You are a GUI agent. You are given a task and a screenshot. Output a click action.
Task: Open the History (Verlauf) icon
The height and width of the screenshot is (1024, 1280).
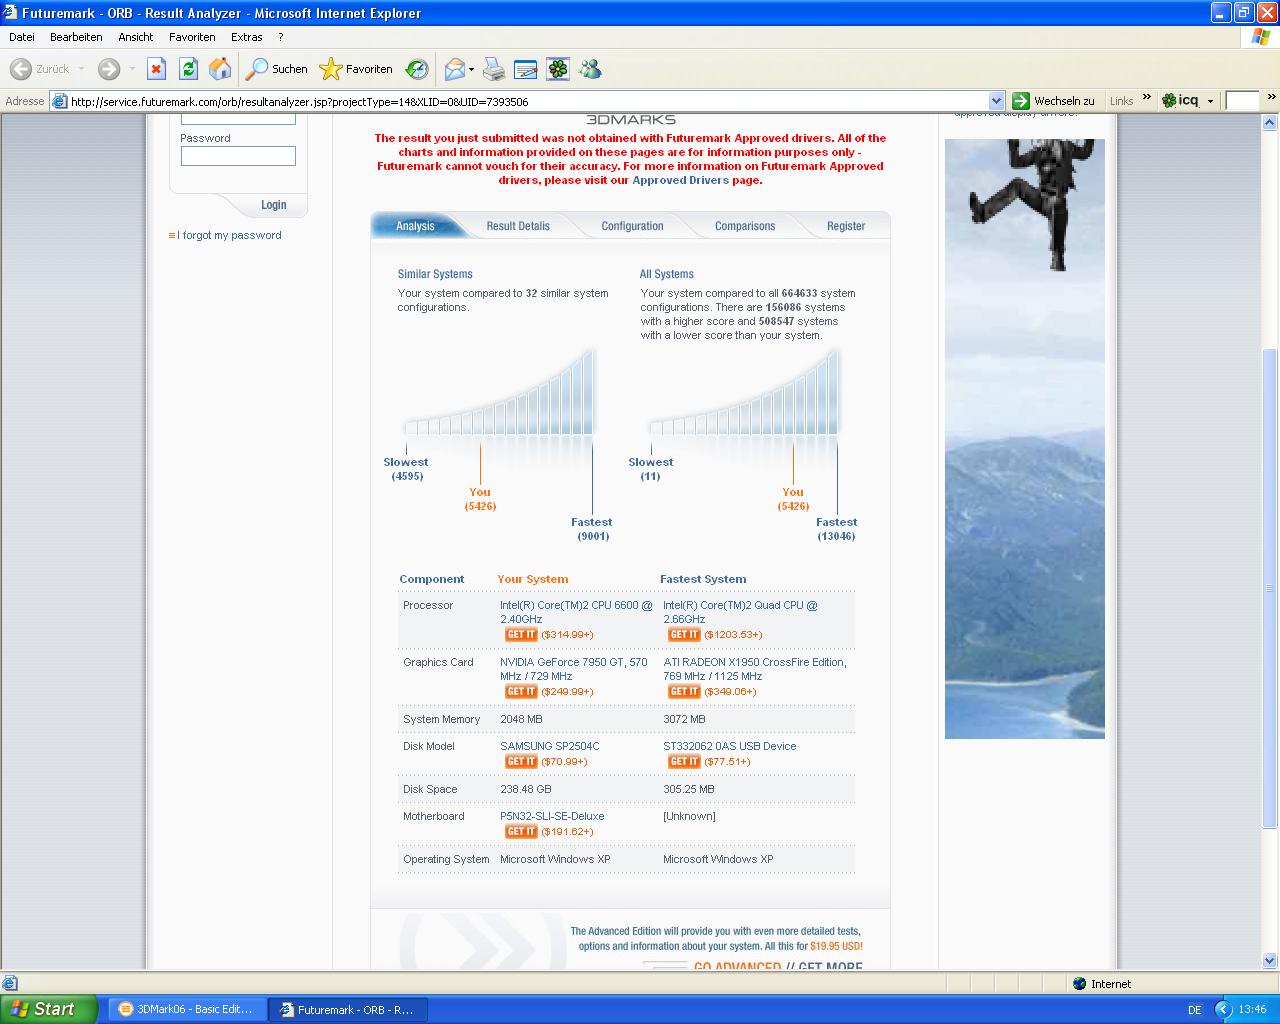pos(417,69)
